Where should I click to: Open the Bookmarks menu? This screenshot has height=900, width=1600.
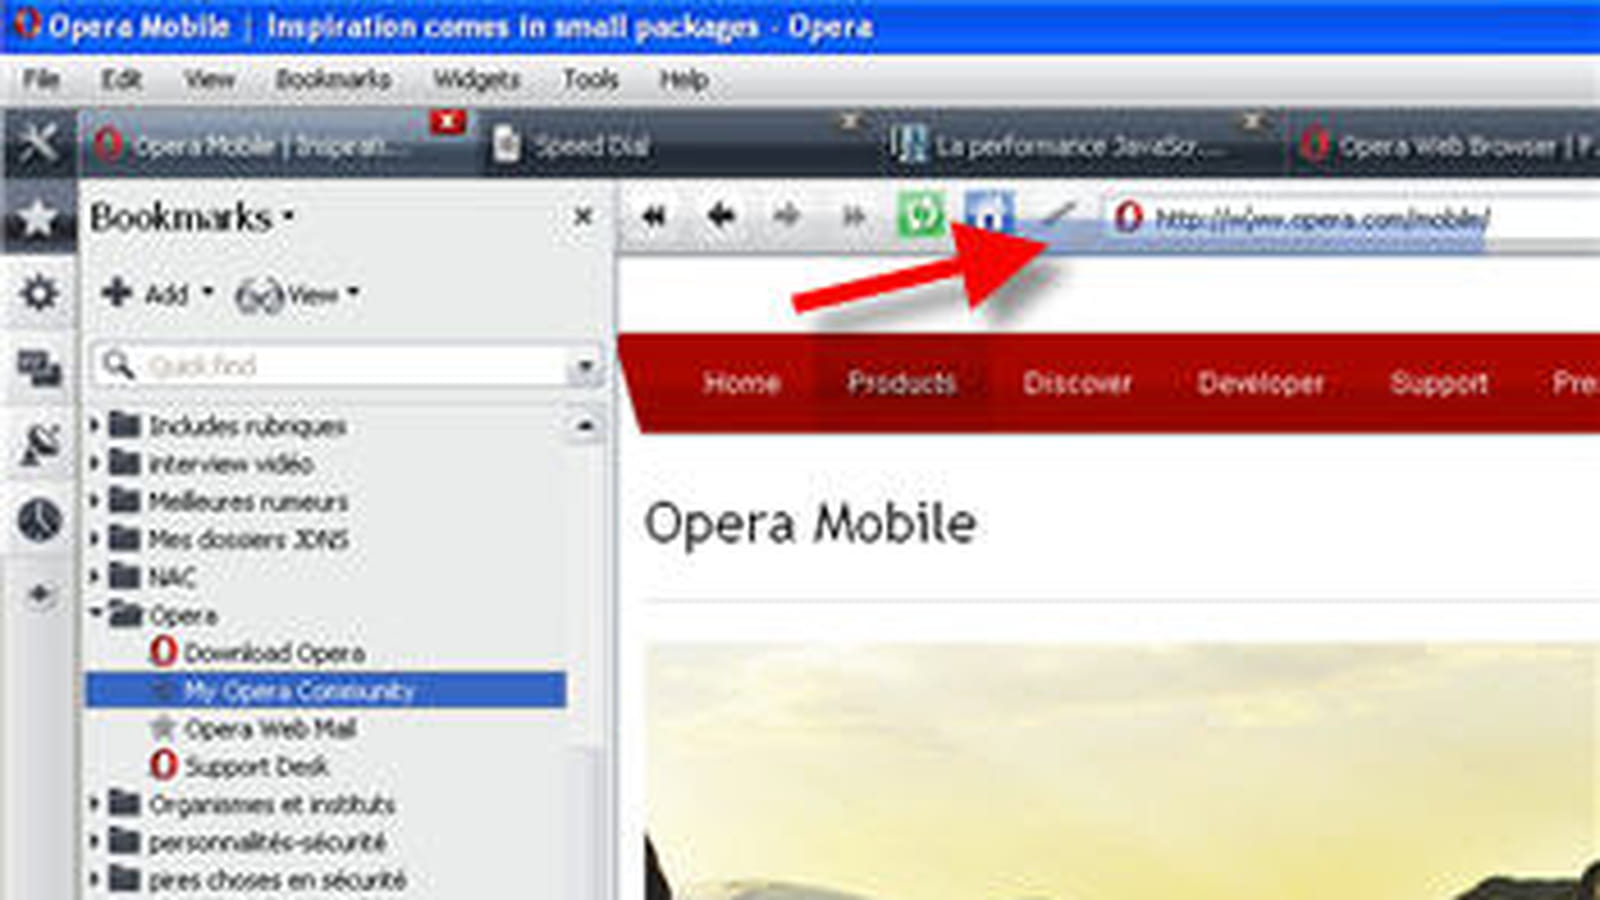pos(333,79)
